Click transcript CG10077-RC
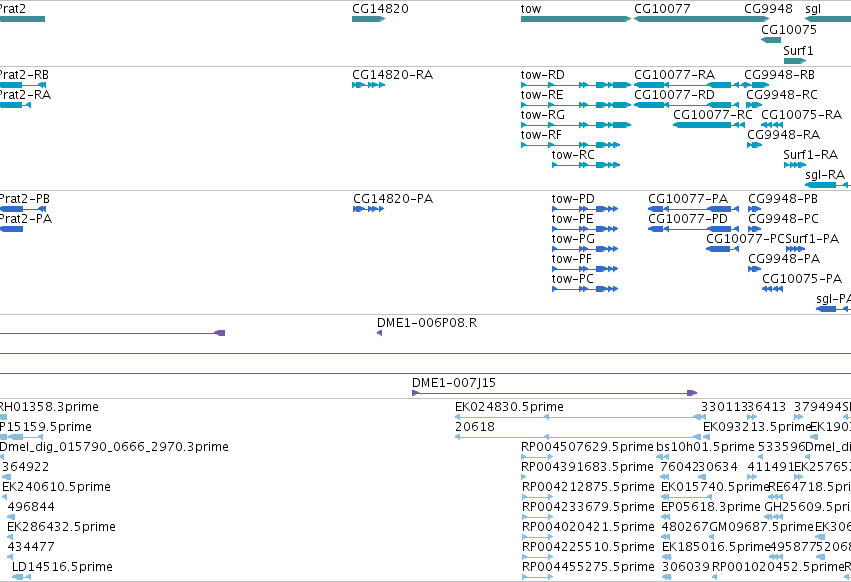The width and height of the screenshot is (851, 582). coord(708,125)
